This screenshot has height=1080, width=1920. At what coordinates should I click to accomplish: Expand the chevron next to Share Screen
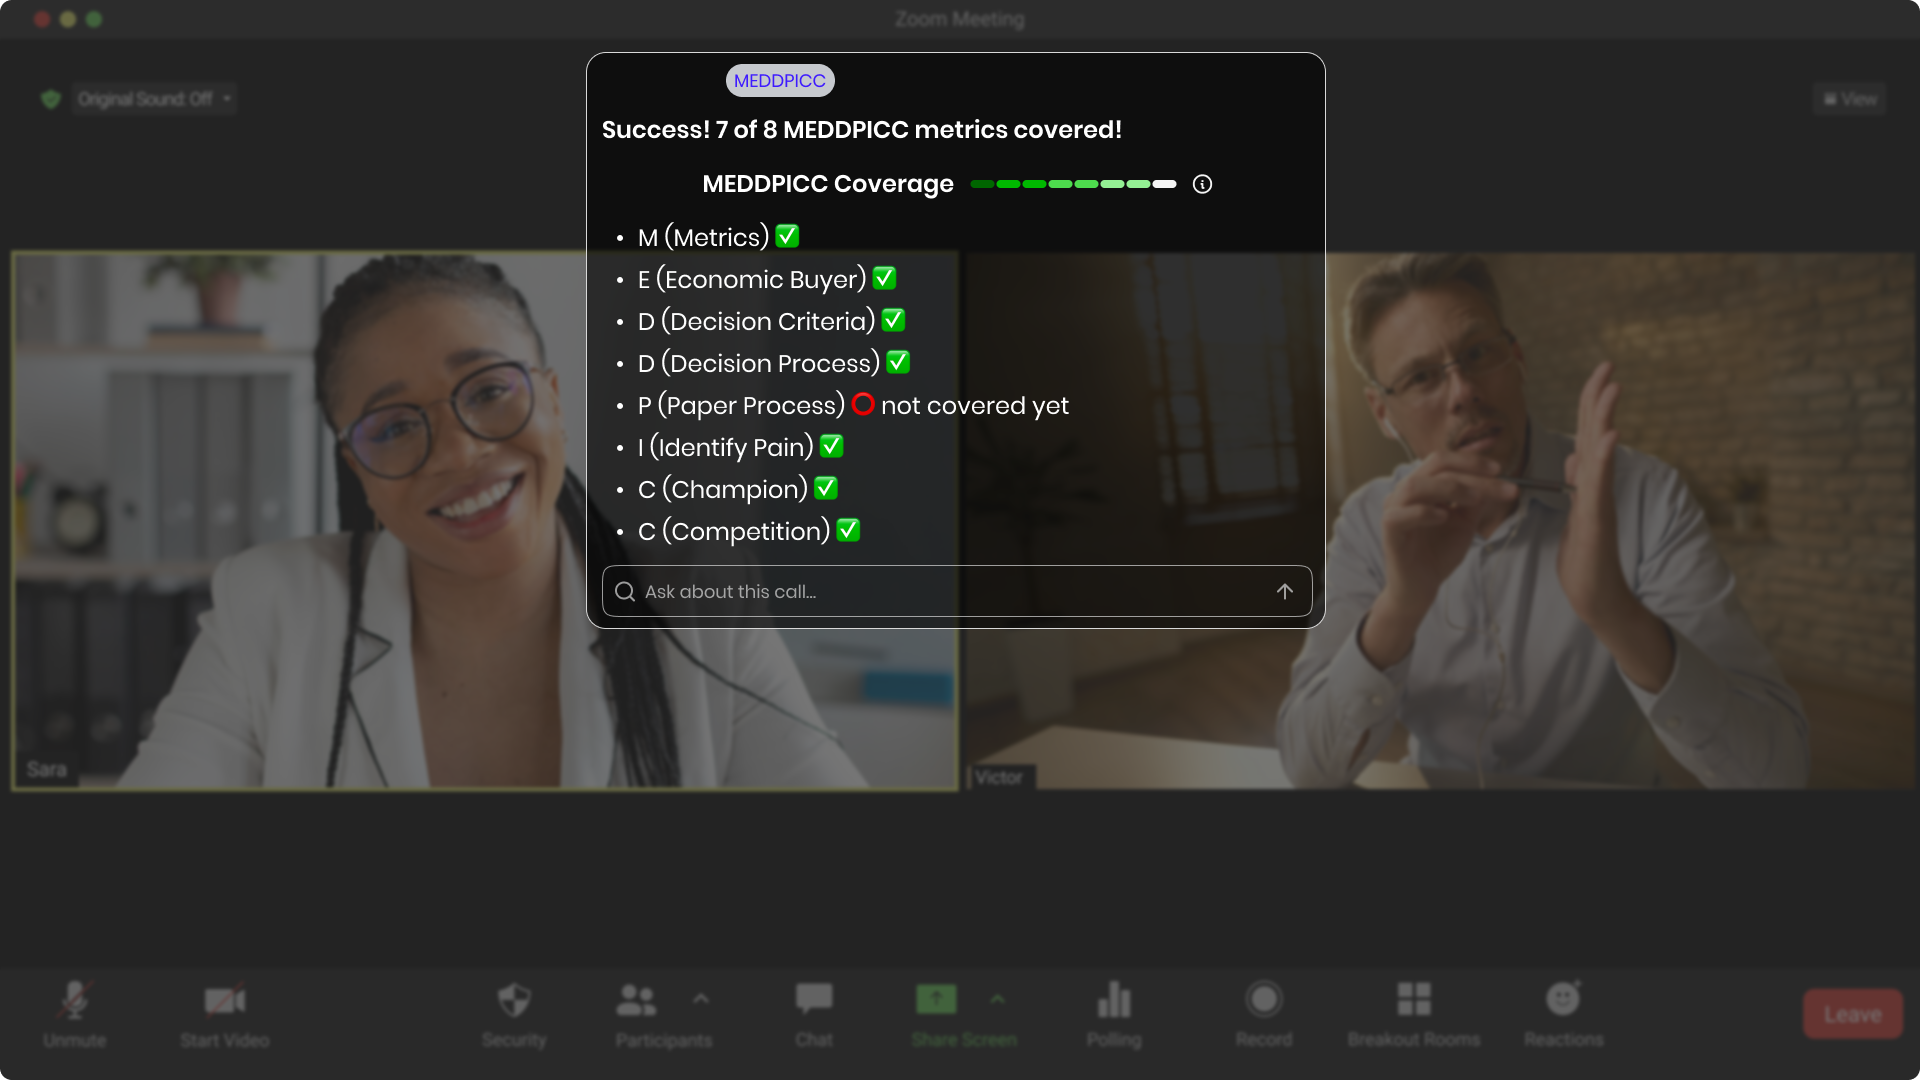click(x=997, y=999)
